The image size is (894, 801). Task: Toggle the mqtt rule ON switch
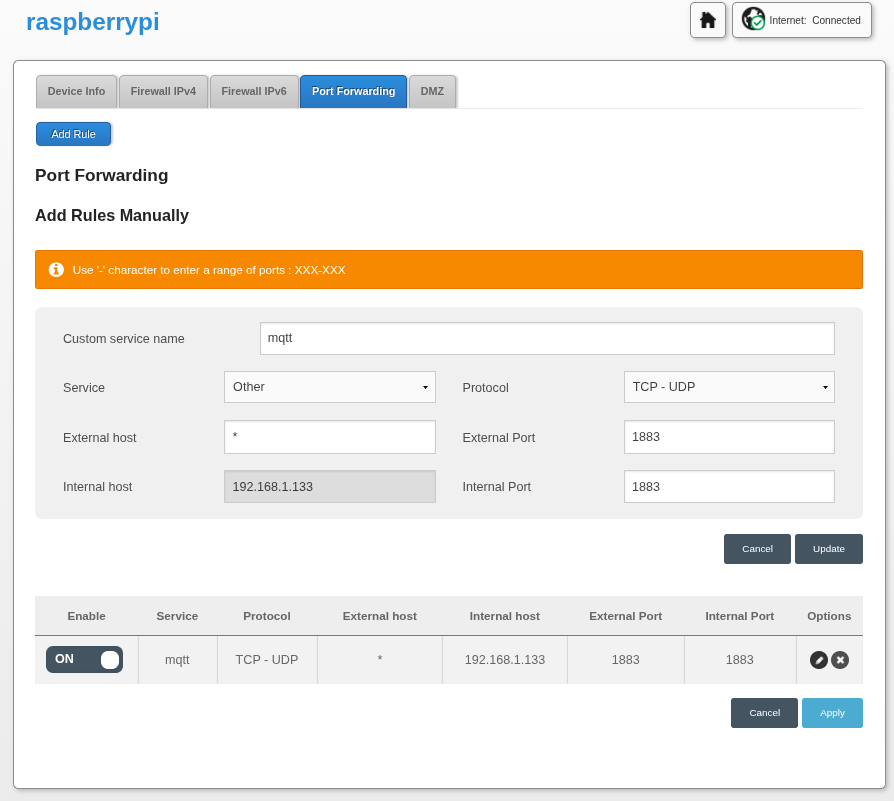point(84,659)
